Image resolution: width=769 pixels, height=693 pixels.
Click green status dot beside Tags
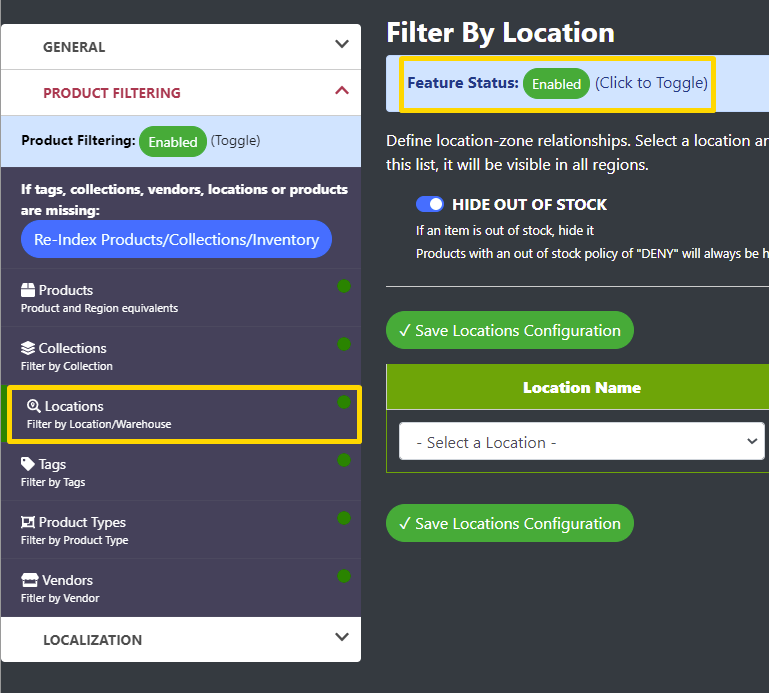pyautogui.click(x=344, y=460)
